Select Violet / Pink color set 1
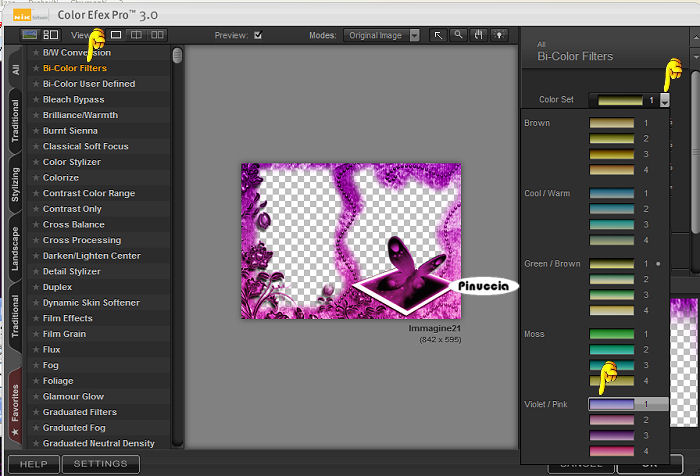The height and width of the screenshot is (476, 700). click(612, 405)
